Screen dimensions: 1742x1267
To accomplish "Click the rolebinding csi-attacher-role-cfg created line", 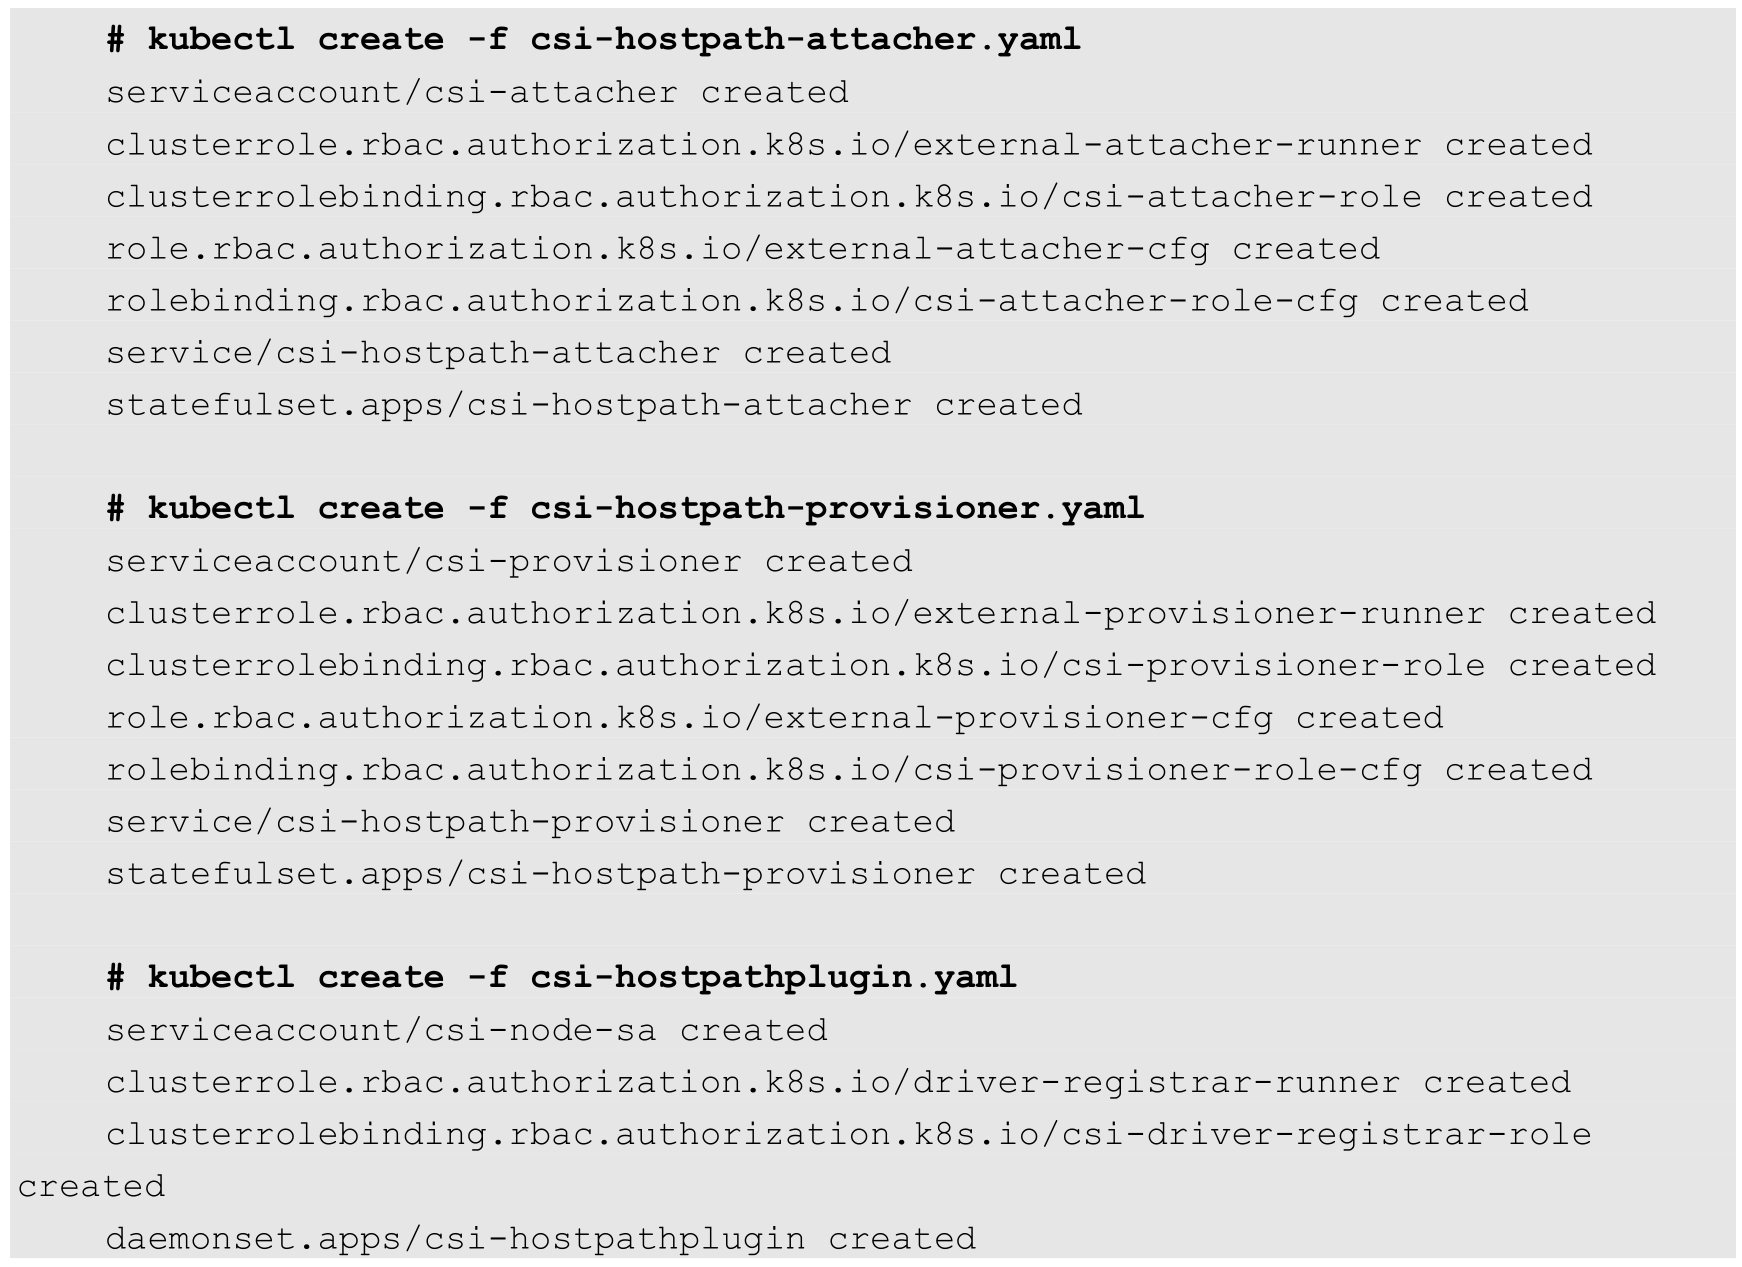I will pos(817,301).
